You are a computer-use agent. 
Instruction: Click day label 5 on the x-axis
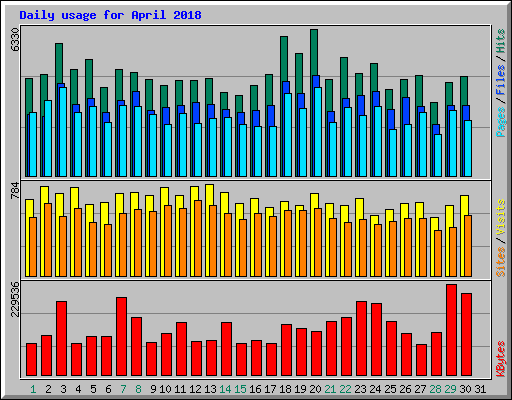pos(93,389)
